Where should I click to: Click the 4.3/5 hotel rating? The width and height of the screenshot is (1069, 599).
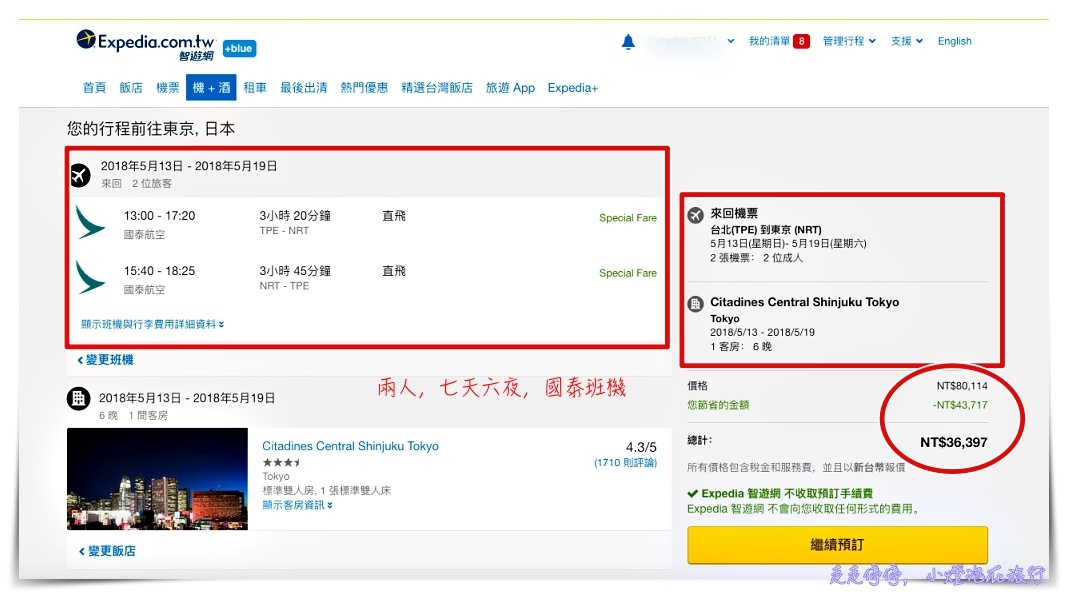pyautogui.click(x=641, y=448)
